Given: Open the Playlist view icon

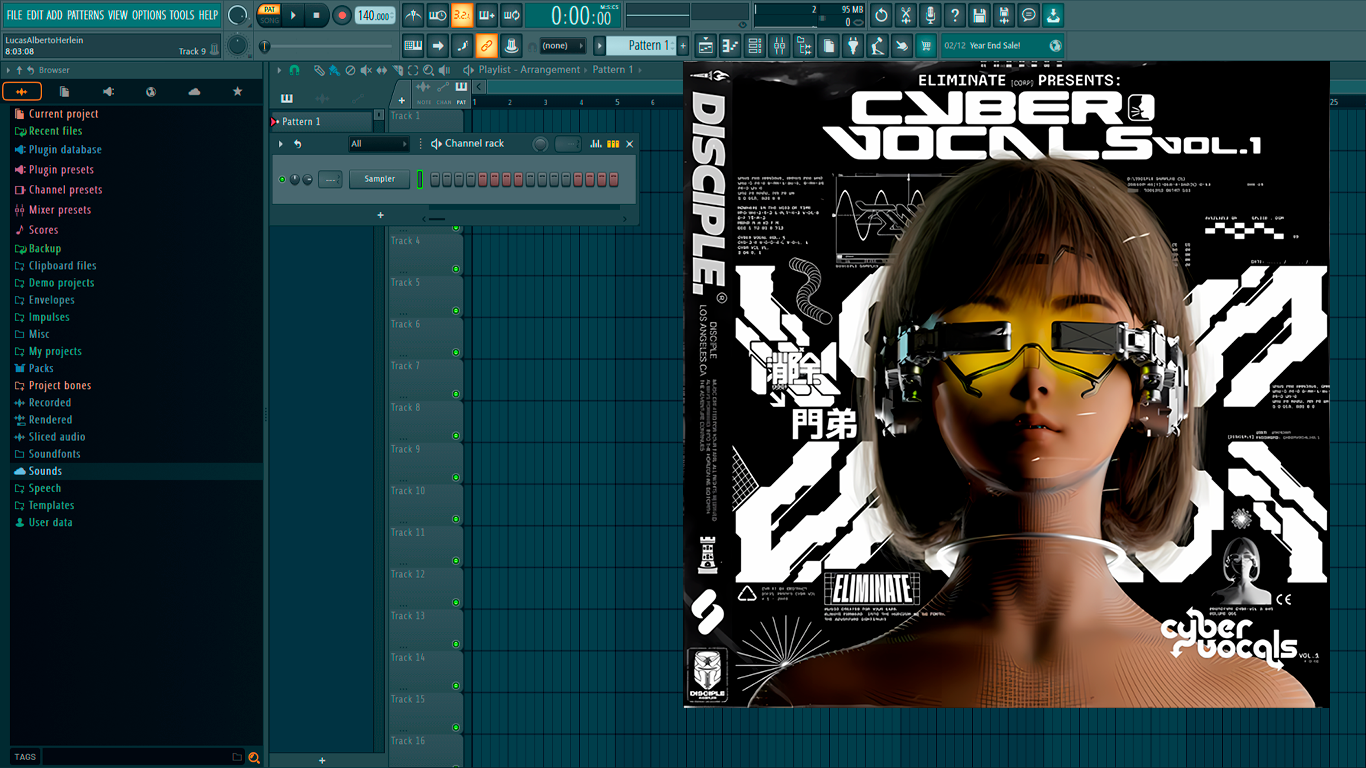Looking at the screenshot, I should 706,45.
